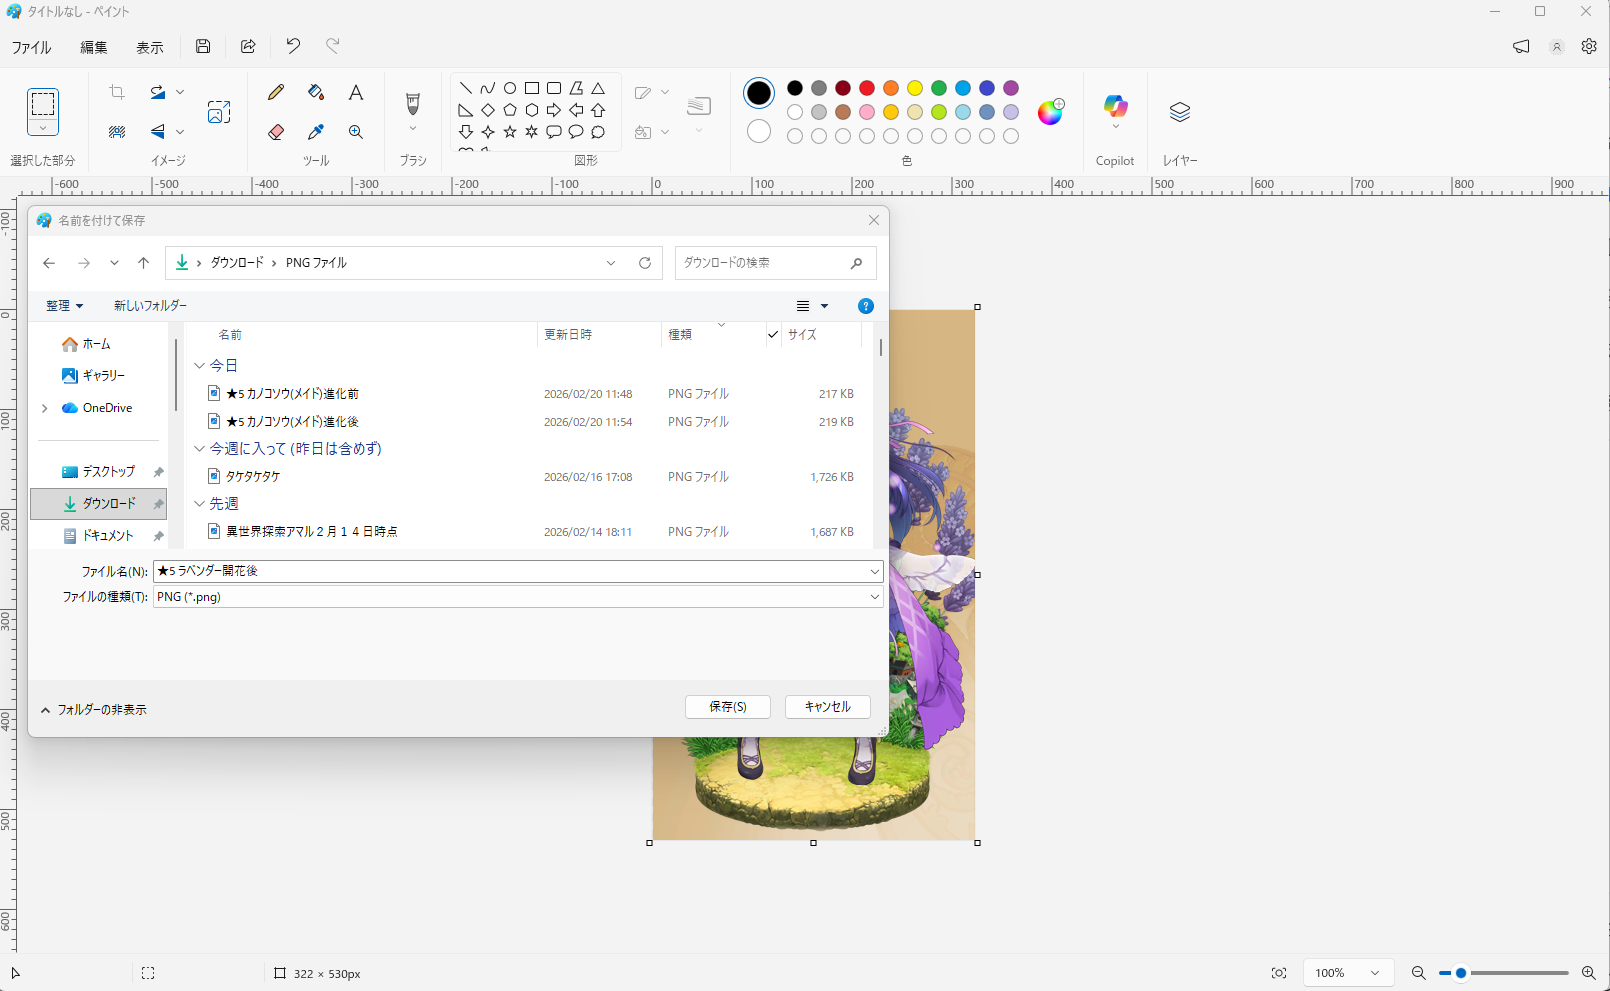The height and width of the screenshot is (991, 1610).
Task: Click the file name input field
Action: coord(511,572)
